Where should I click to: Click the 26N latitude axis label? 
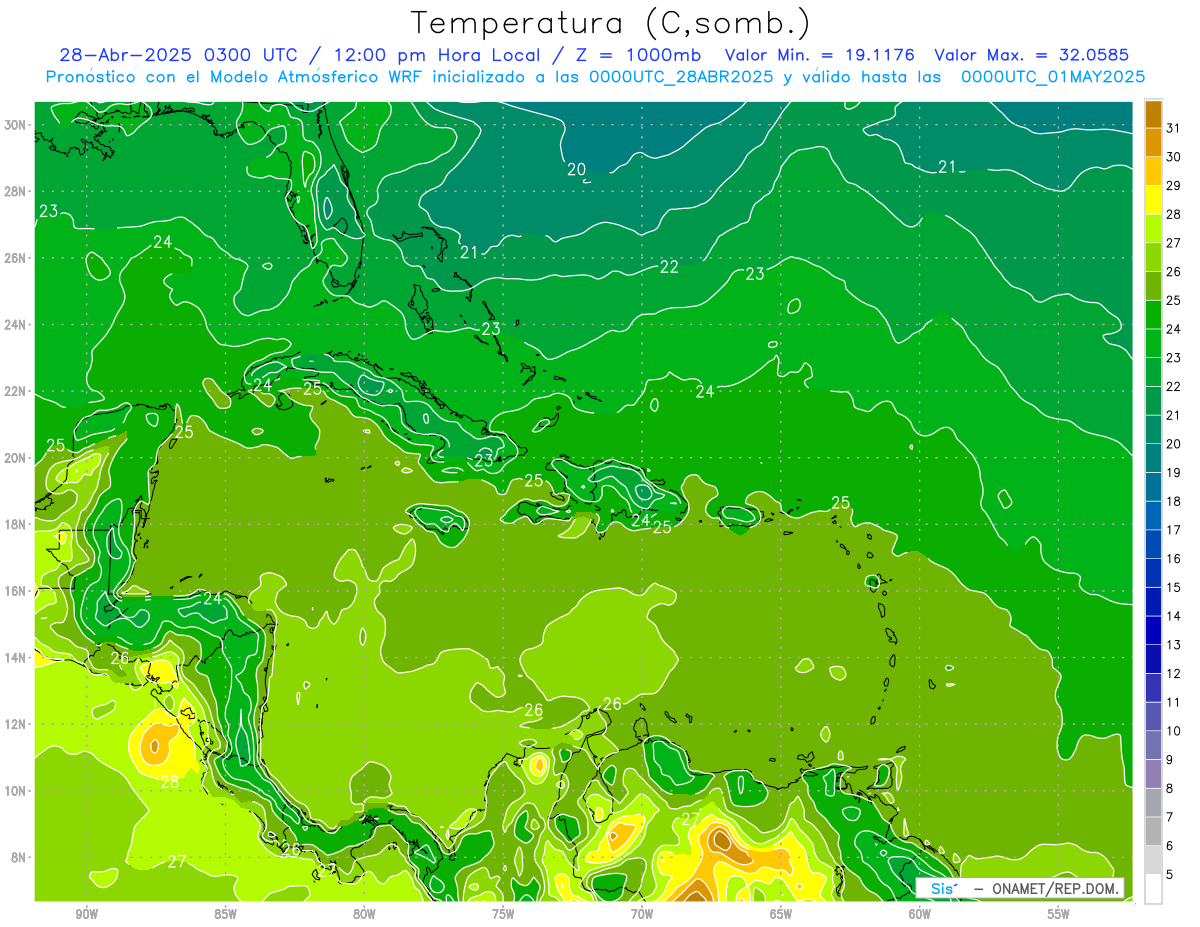point(16,258)
